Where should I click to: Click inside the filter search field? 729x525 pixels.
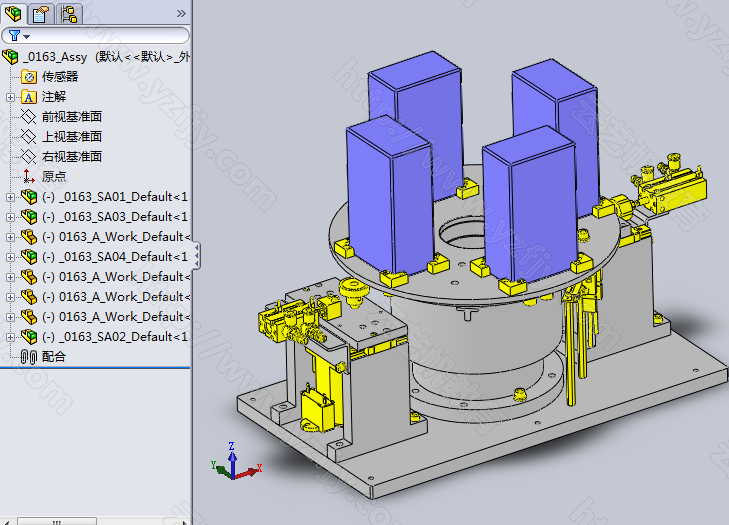tap(96, 36)
